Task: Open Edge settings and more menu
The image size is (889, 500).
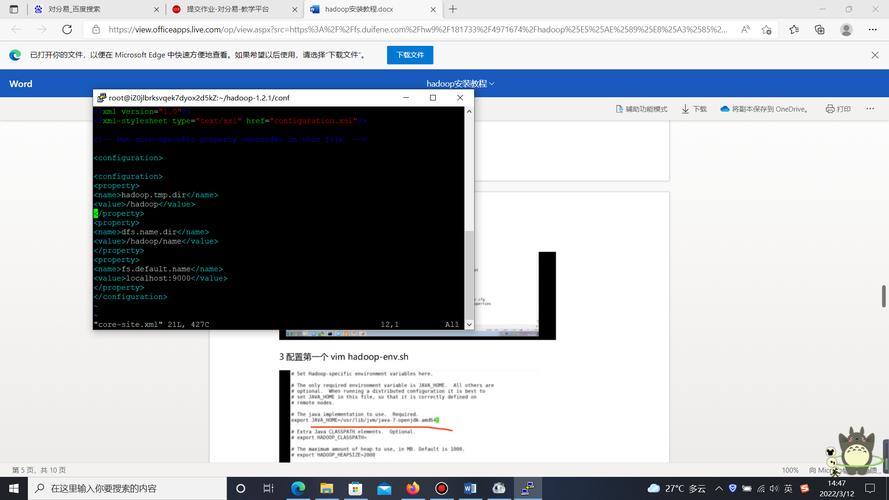Action: 873,29
